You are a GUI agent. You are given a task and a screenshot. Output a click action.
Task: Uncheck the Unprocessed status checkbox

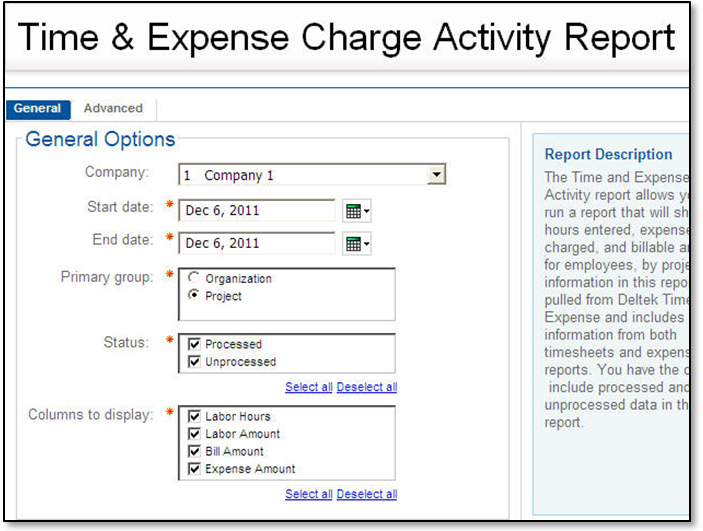click(195, 362)
